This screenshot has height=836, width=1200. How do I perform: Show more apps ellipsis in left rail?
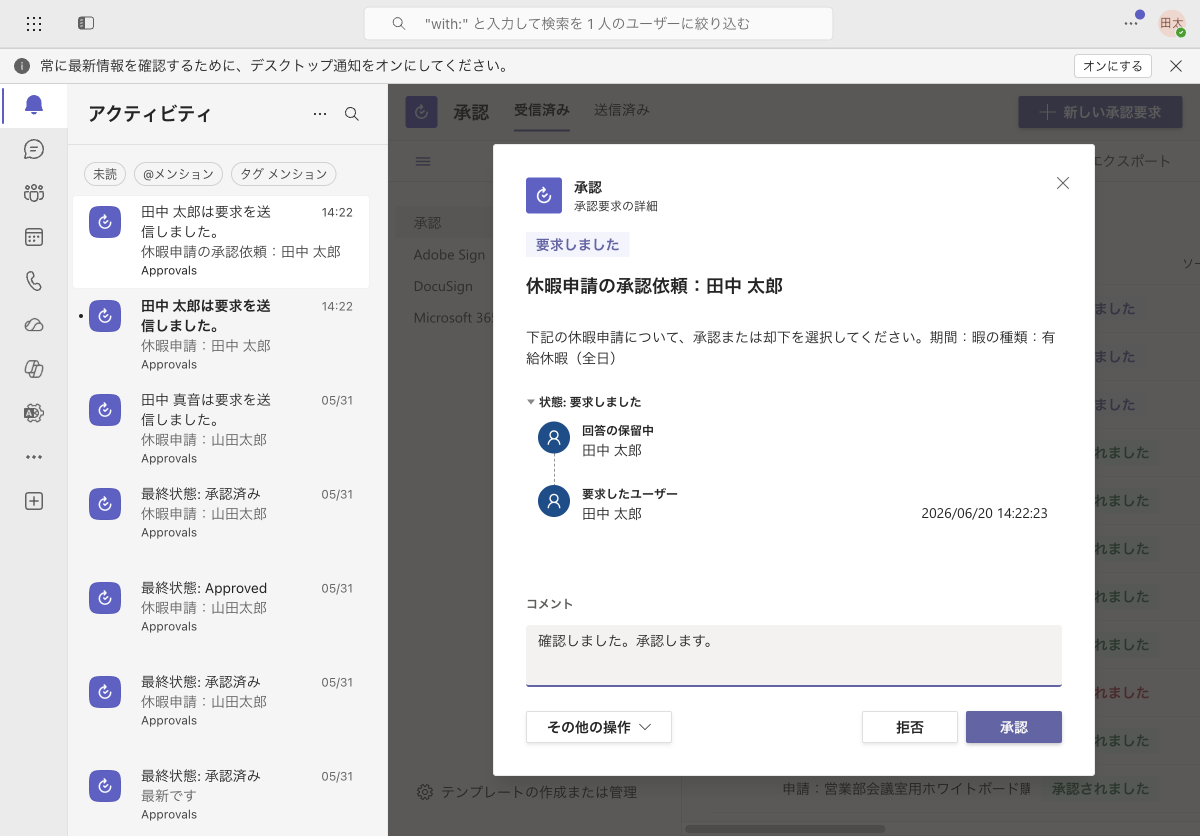pyautogui.click(x=34, y=457)
